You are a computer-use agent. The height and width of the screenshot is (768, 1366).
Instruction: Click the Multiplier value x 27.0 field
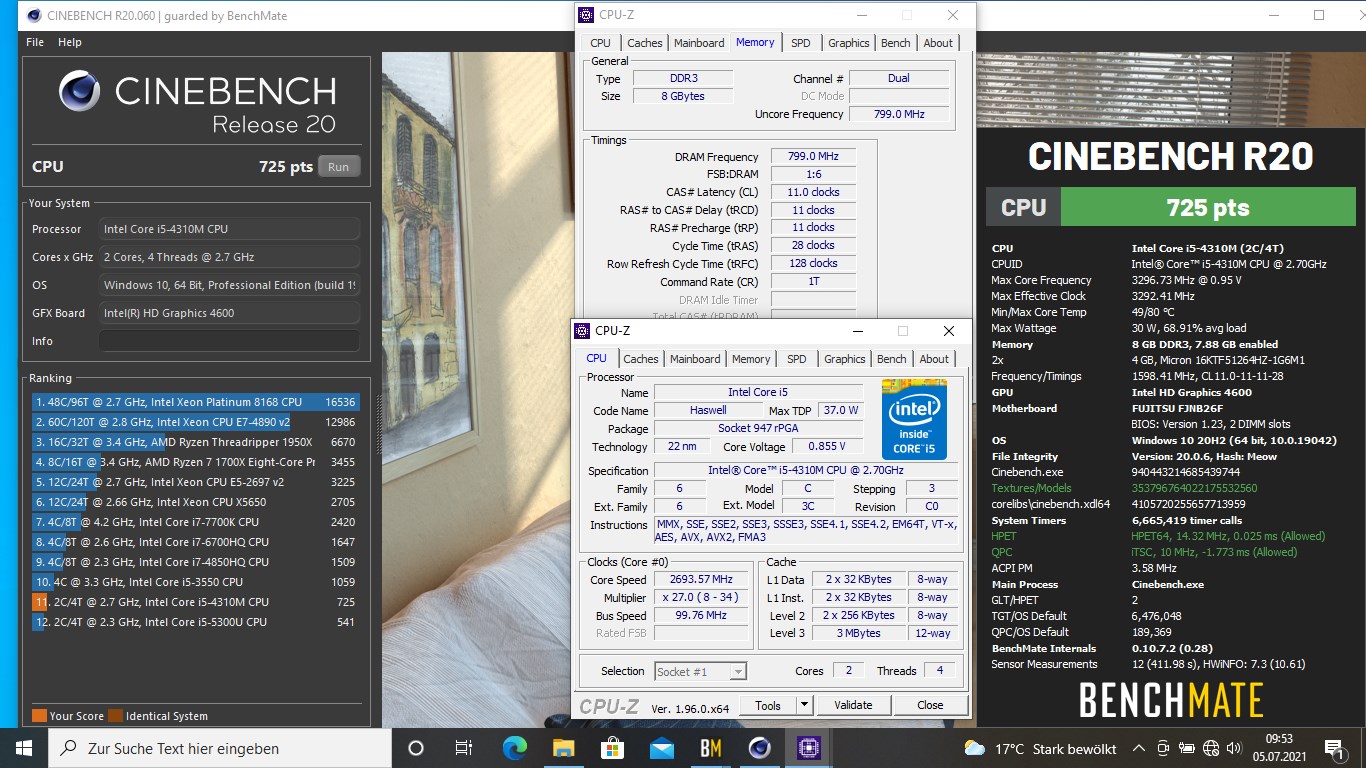click(x=702, y=598)
